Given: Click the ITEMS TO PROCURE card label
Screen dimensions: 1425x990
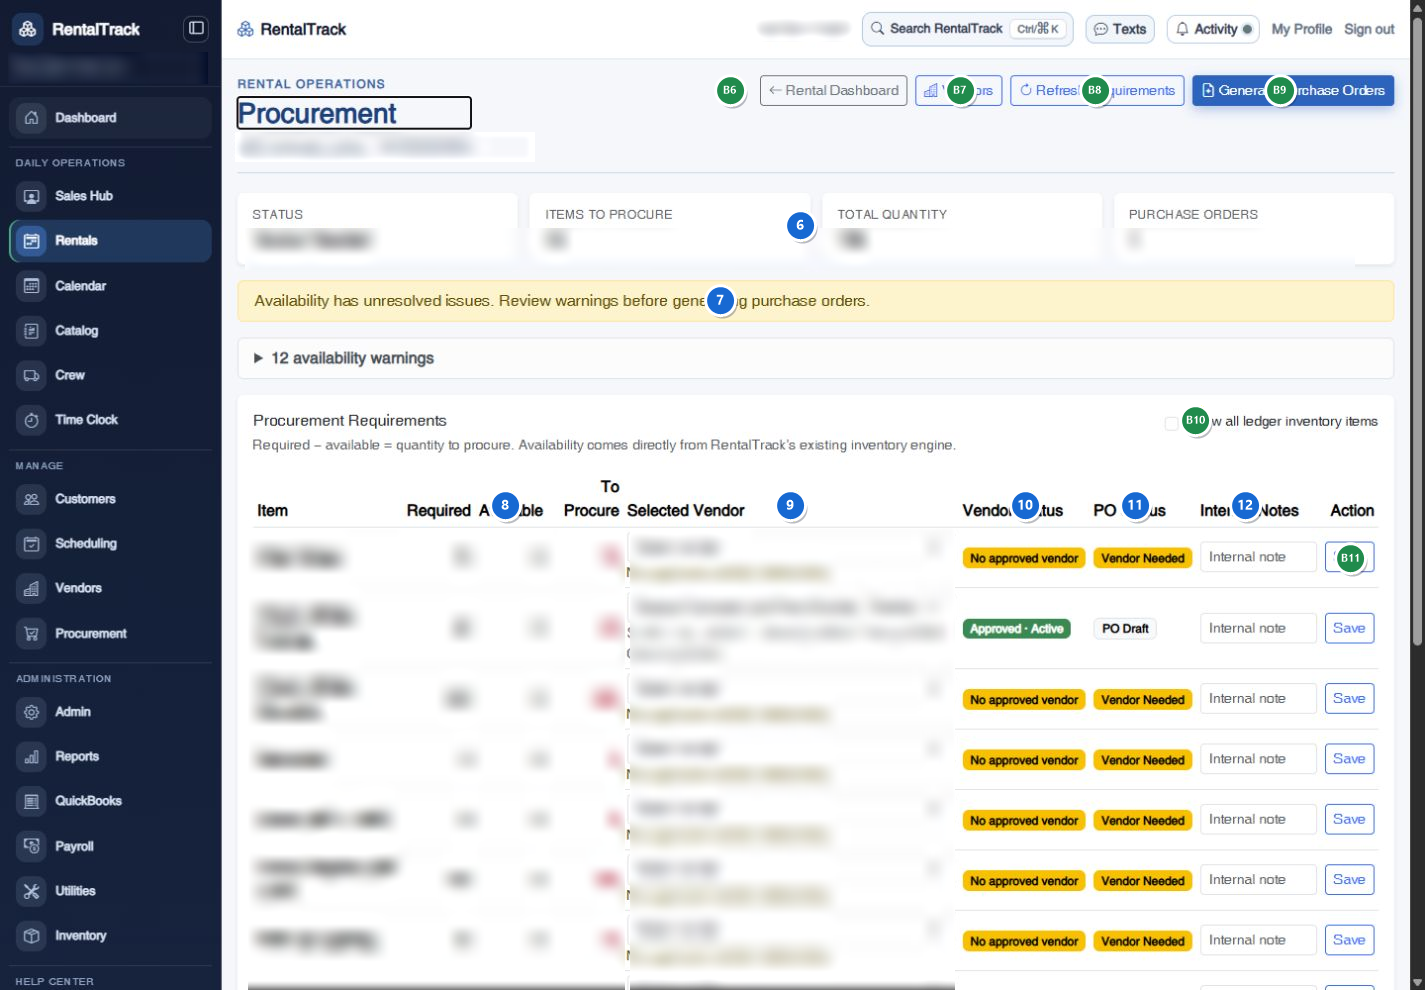Looking at the screenshot, I should (608, 215).
